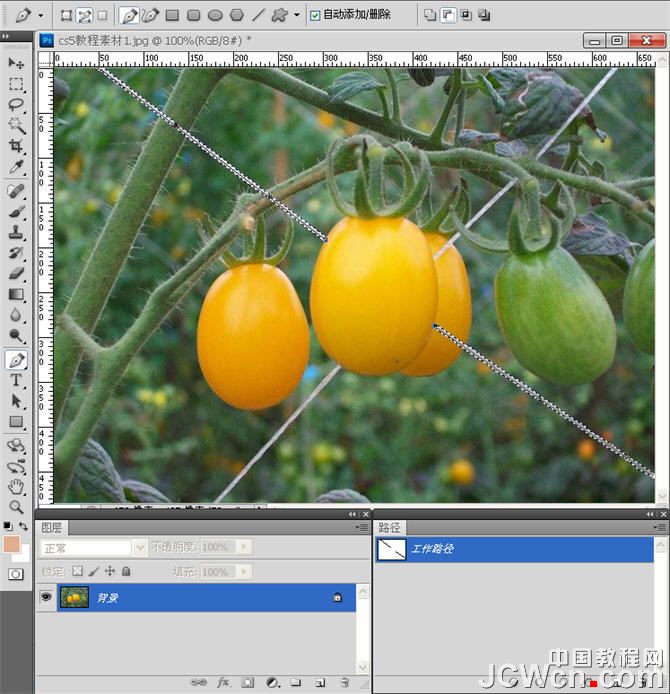Select the Type tool
This screenshot has width=670, height=694.
pos(16,380)
